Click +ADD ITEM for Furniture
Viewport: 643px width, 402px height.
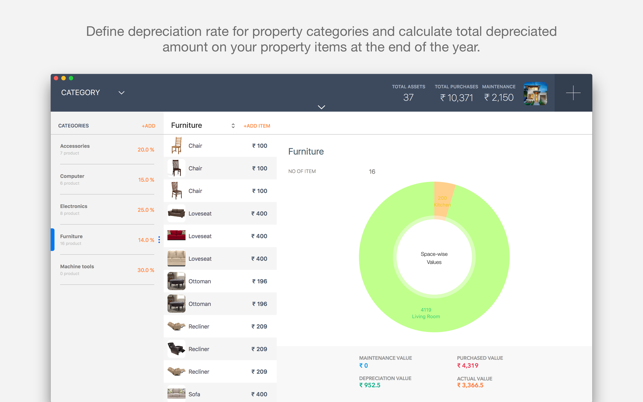[257, 126]
